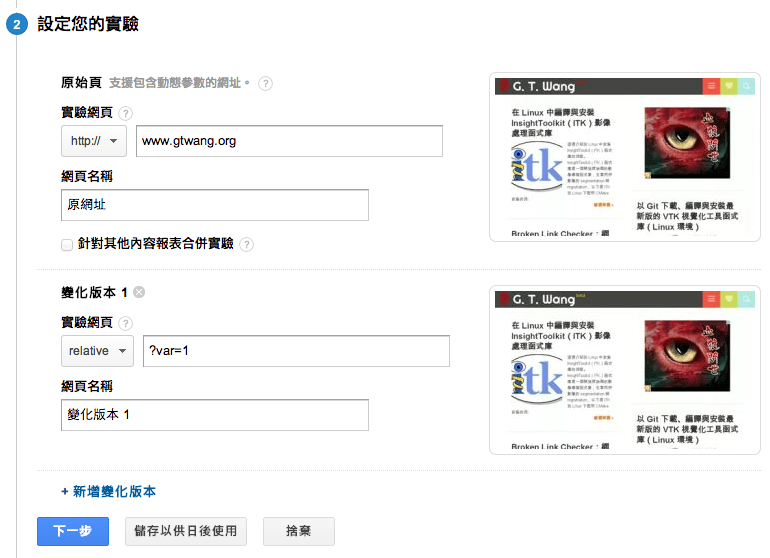
Task: Click red menu icon in original page preview
Action: pos(711,86)
